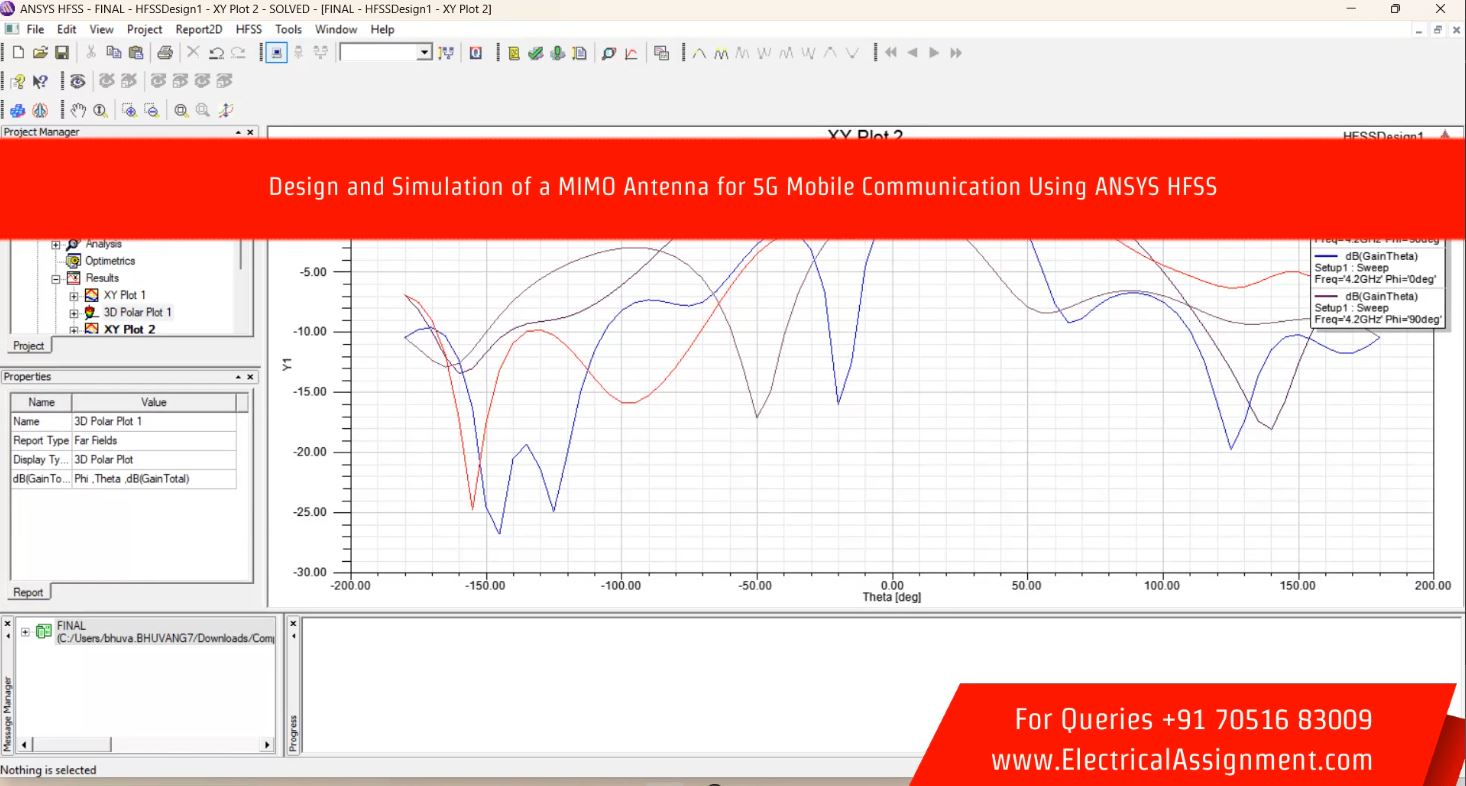Click the Print icon in toolbar
The width and height of the screenshot is (1466, 786).
[165, 53]
